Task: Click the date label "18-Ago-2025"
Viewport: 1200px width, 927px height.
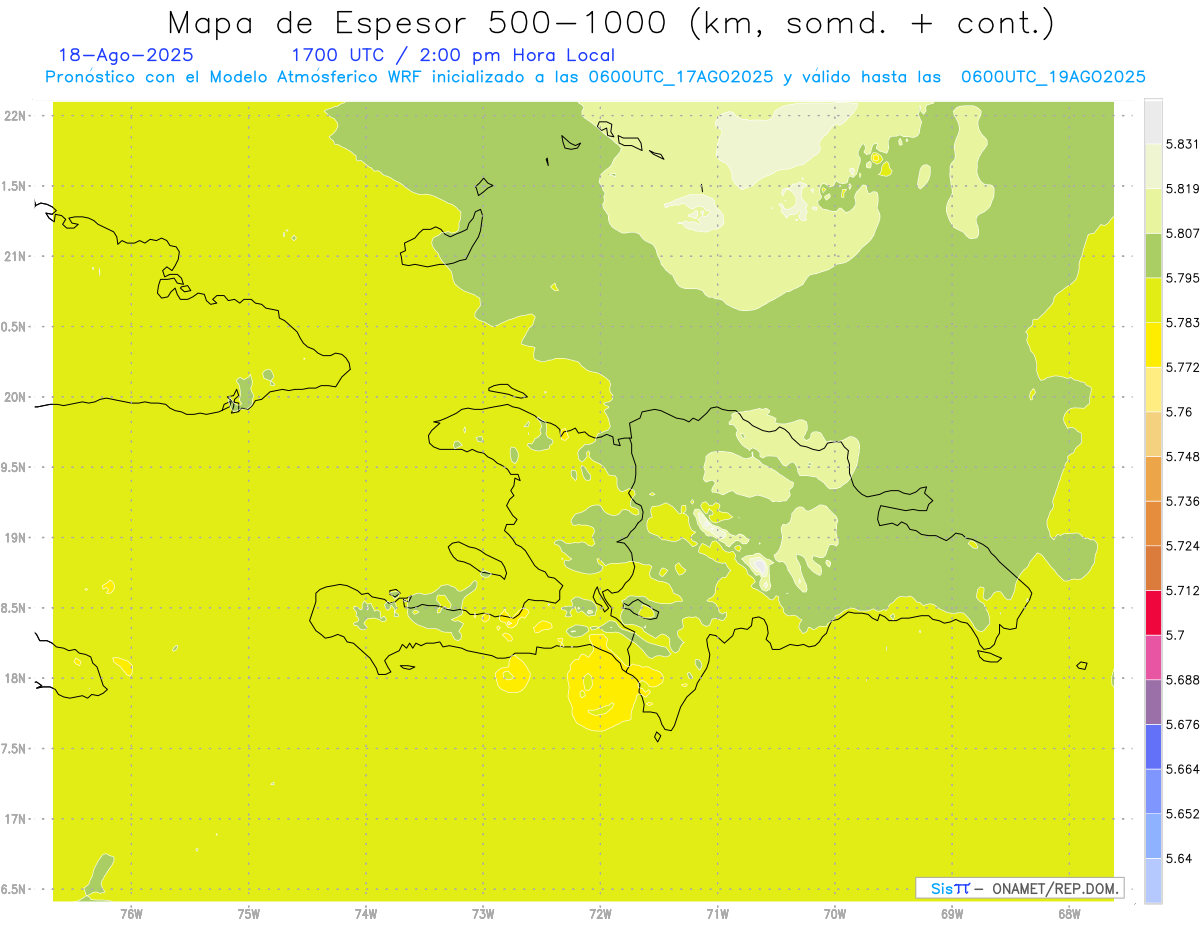Action: point(126,55)
